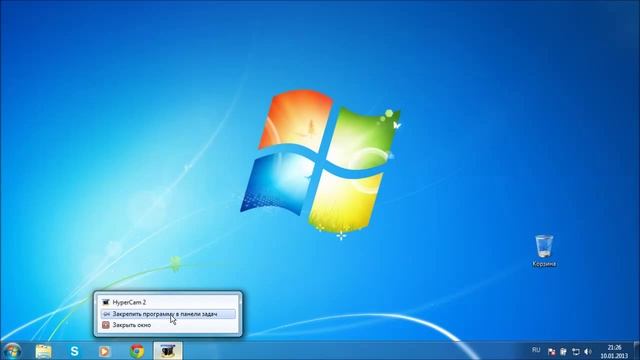Open Windows Explorer from the taskbar
640x360 pixels.
tap(43, 351)
